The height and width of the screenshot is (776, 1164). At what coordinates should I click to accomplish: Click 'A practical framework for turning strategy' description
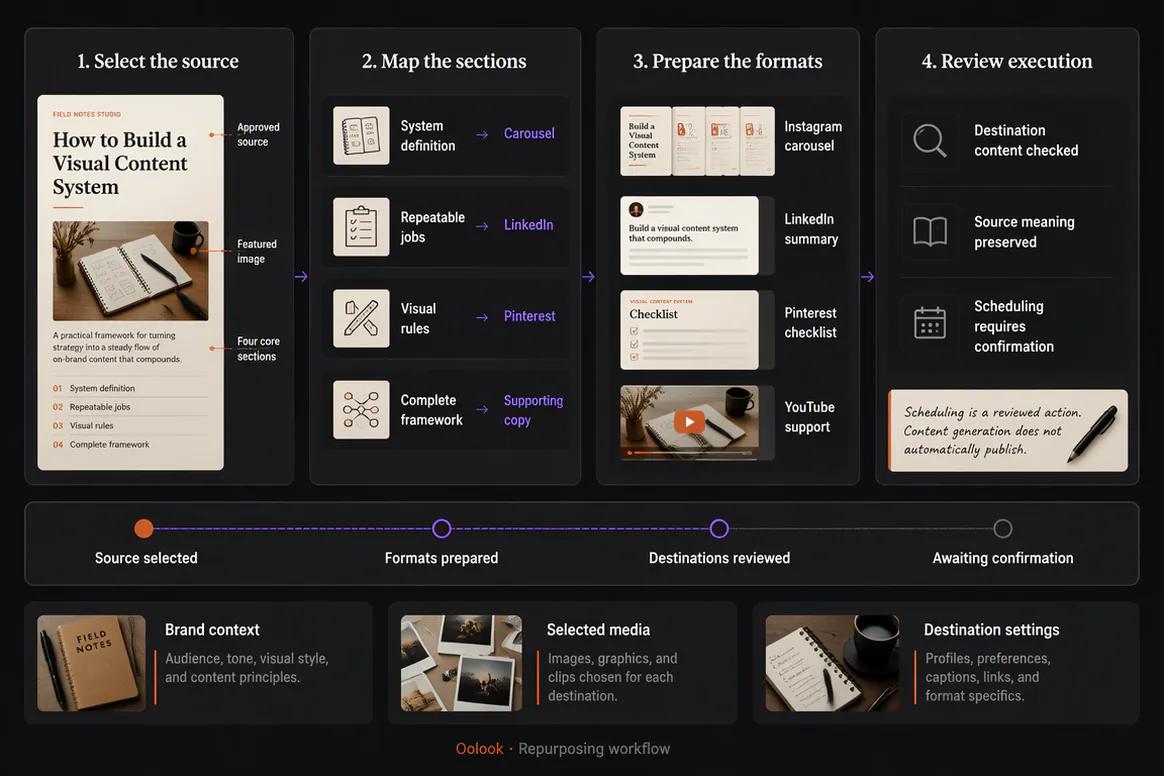pos(117,347)
